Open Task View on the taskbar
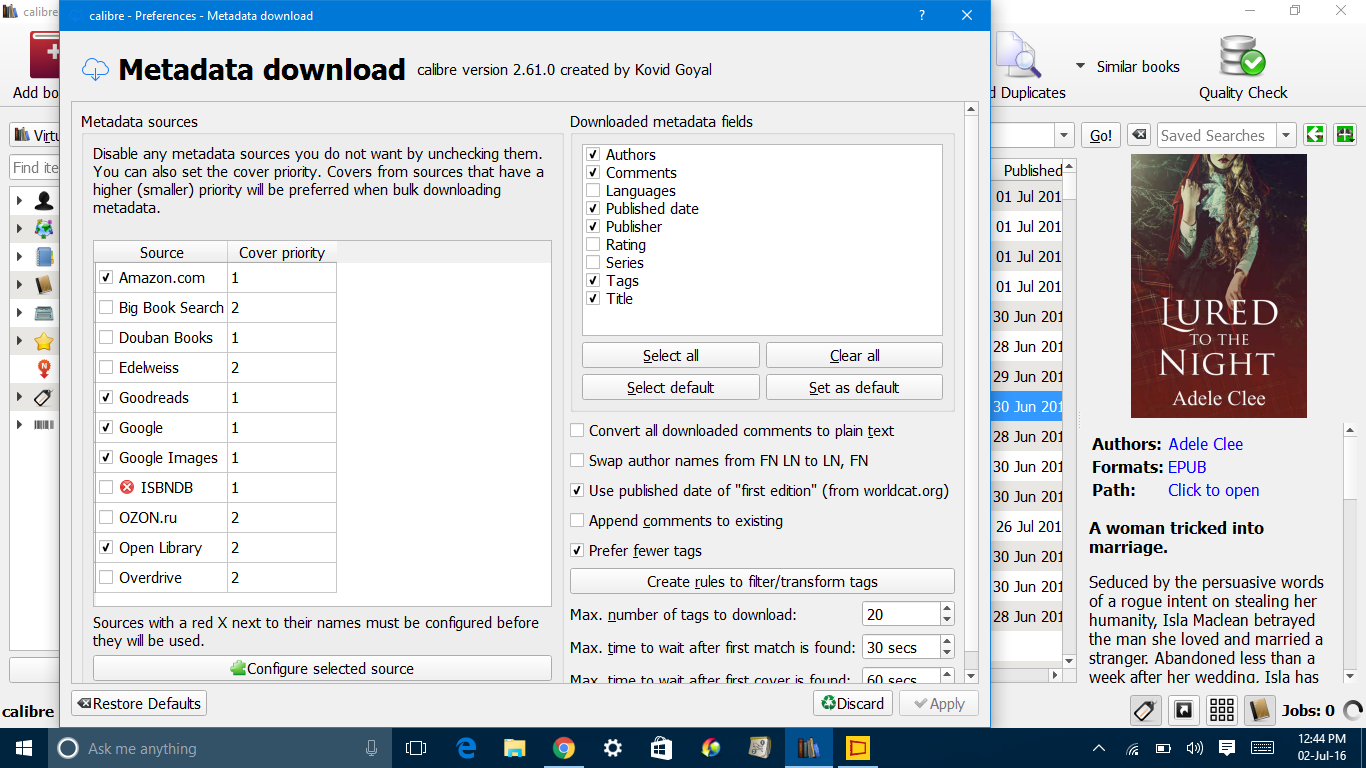Image resolution: width=1366 pixels, height=768 pixels. tap(416, 748)
